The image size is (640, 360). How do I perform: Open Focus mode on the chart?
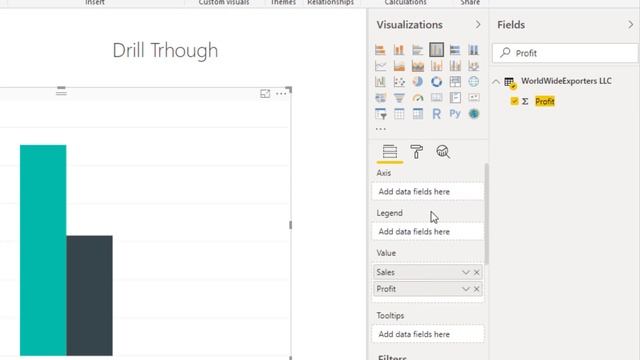[x=265, y=94]
